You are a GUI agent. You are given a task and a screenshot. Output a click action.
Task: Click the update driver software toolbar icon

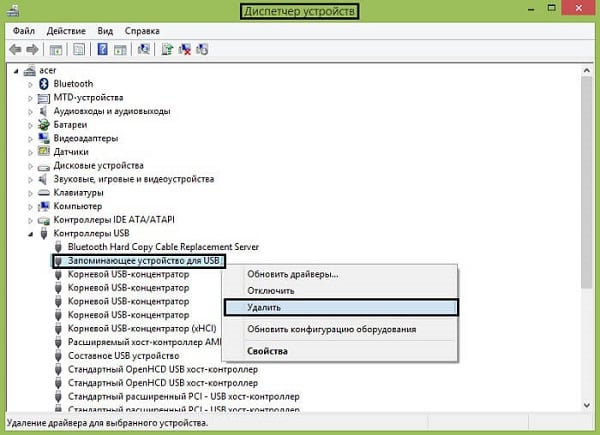pos(168,48)
